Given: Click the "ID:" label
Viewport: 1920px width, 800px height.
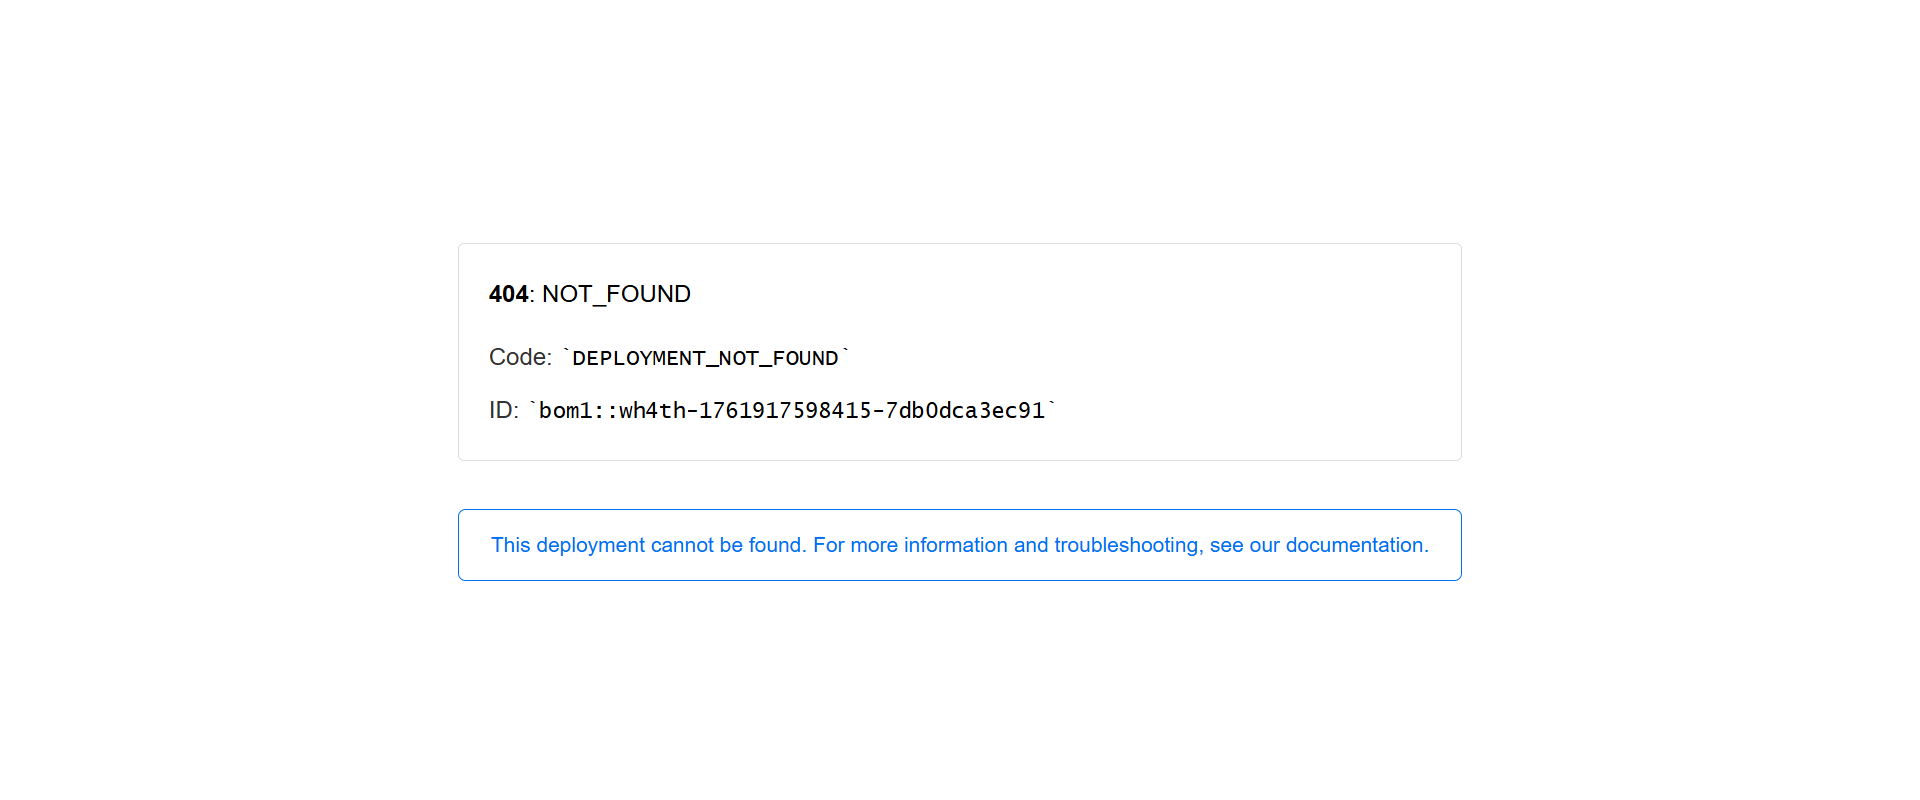Looking at the screenshot, I should 503,410.
